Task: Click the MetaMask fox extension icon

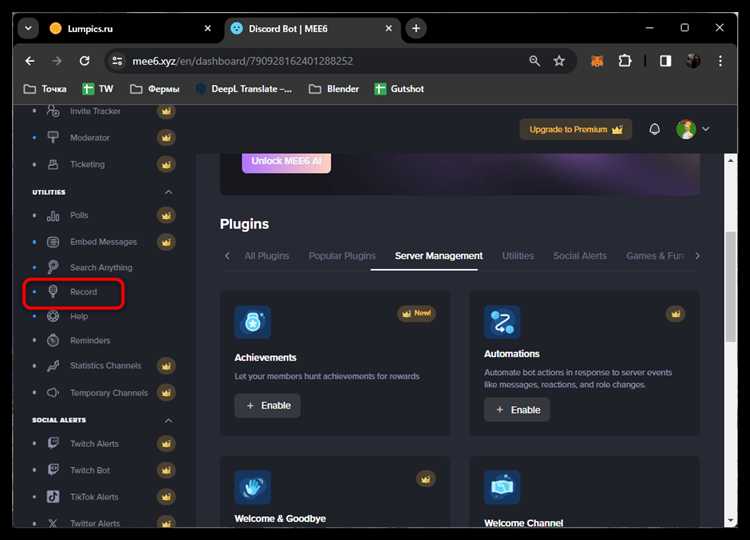Action: pos(597,61)
